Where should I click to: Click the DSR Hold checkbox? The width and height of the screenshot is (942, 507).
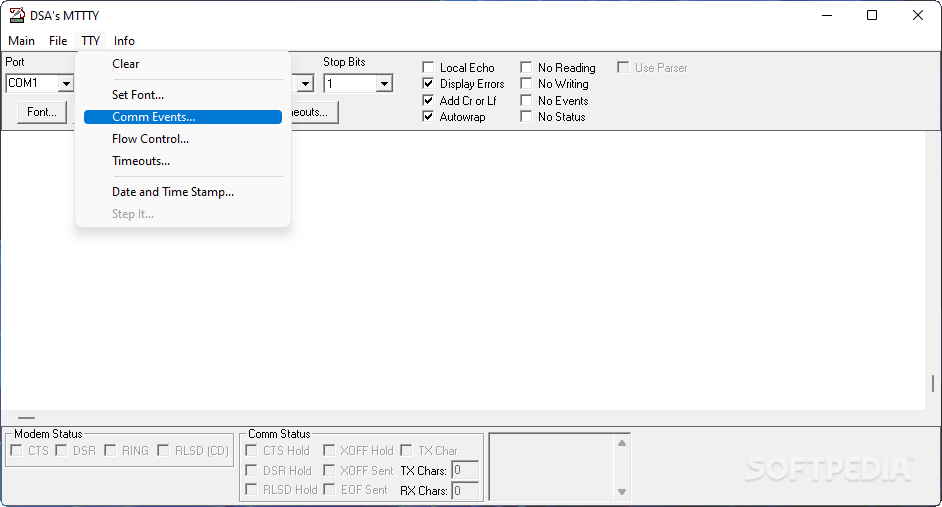(251, 470)
